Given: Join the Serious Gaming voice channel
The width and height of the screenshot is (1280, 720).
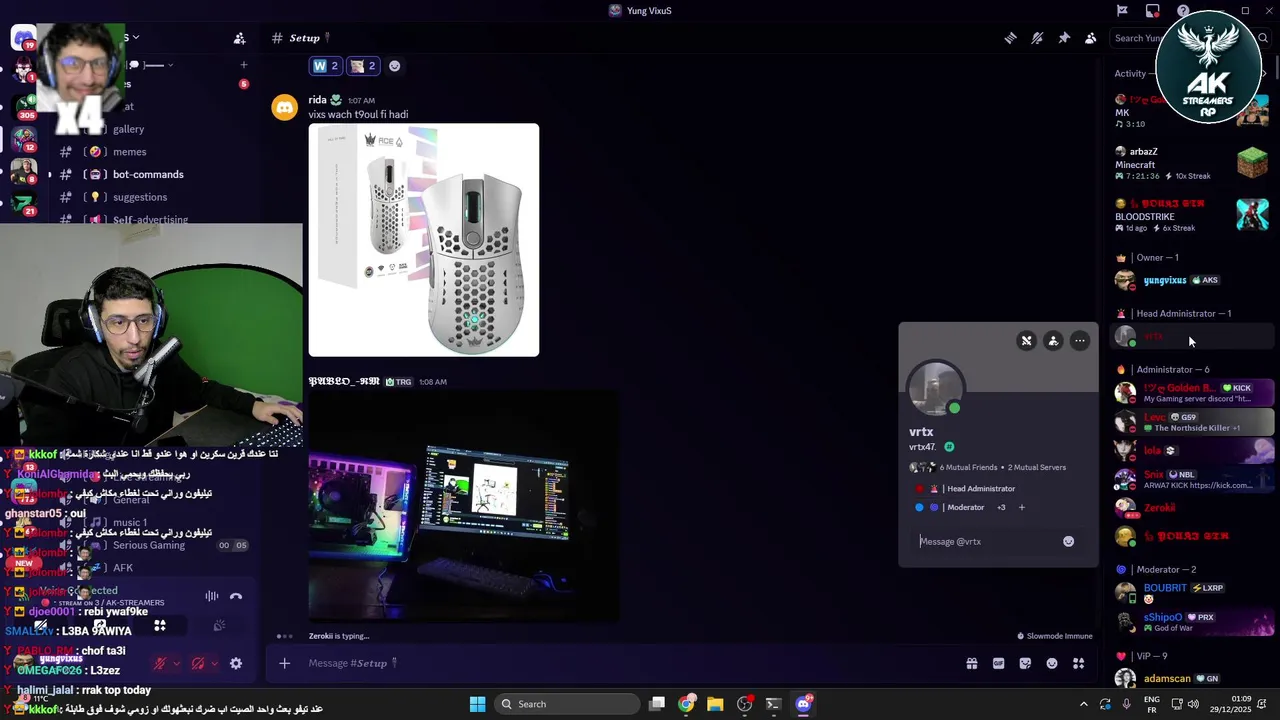Looking at the screenshot, I should click(x=149, y=545).
